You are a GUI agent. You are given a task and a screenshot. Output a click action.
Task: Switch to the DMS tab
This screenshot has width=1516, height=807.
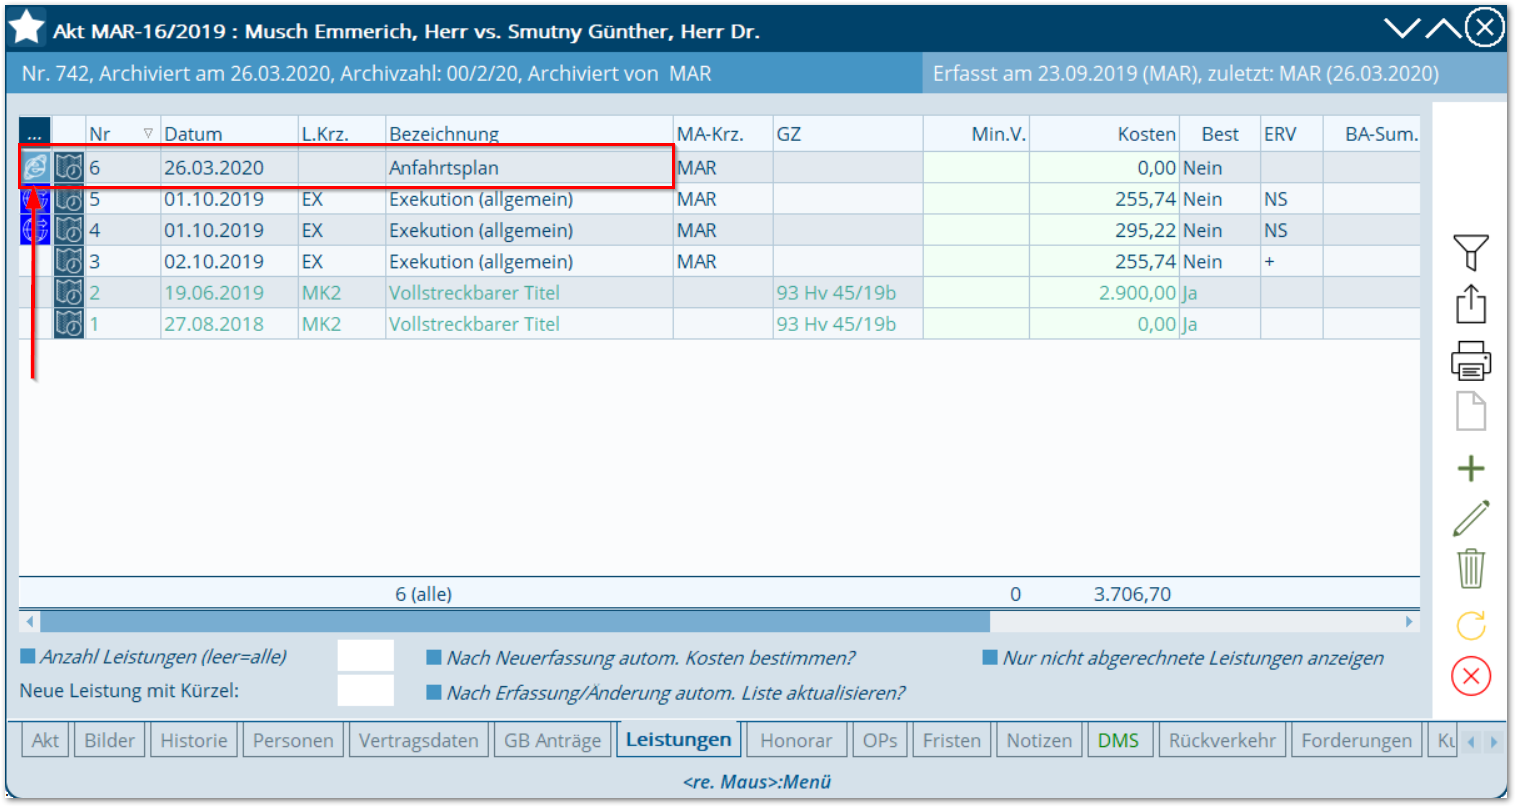pyautogui.click(x=1118, y=741)
